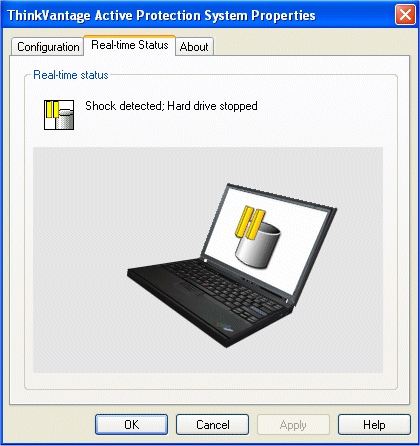The width and height of the screenshot is (420, 446).
Task: Confirm with the OK button
Action: (131, 424)
